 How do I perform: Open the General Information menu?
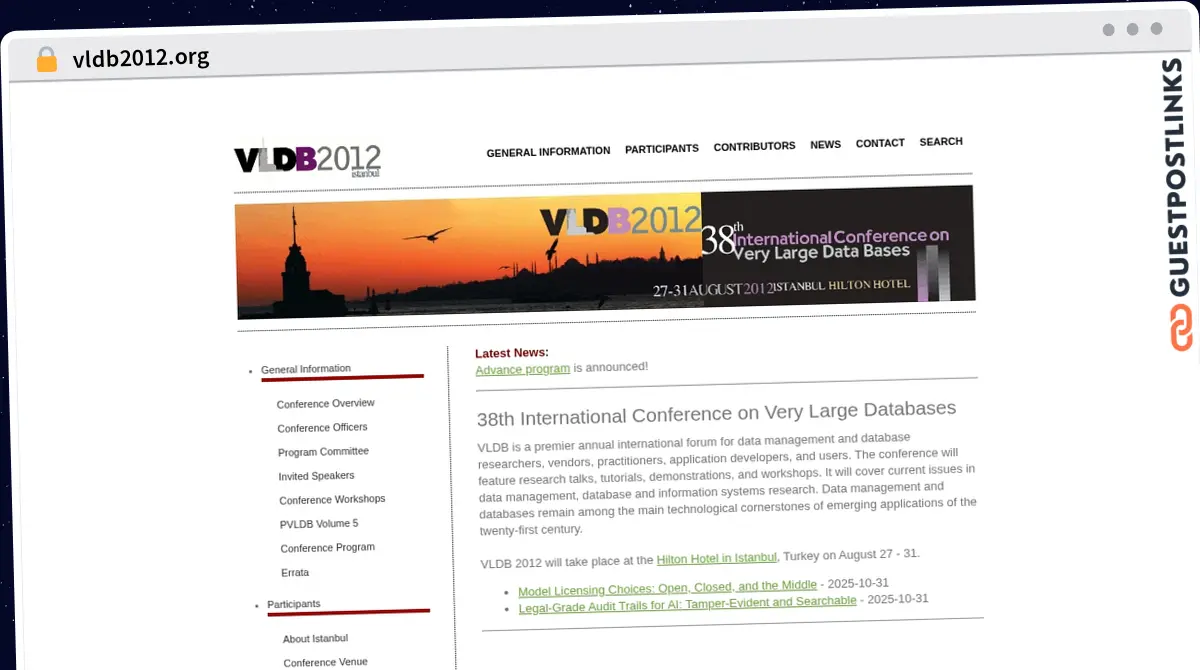[548, 152]
